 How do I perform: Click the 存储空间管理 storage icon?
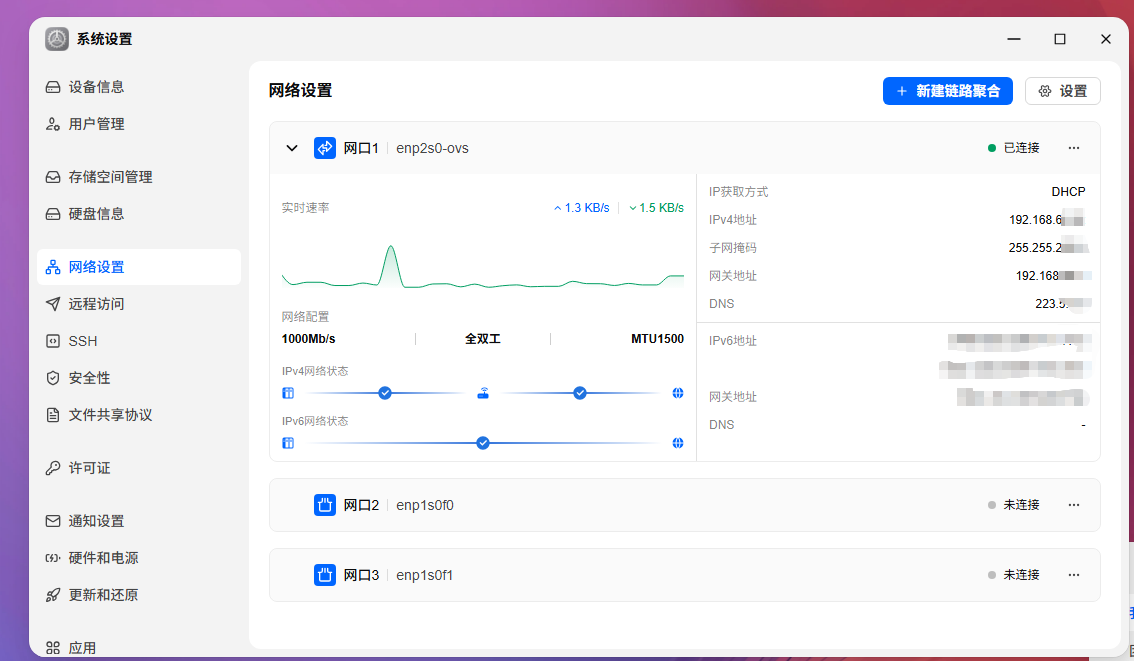pyautogui.click(x=53, y=176)
